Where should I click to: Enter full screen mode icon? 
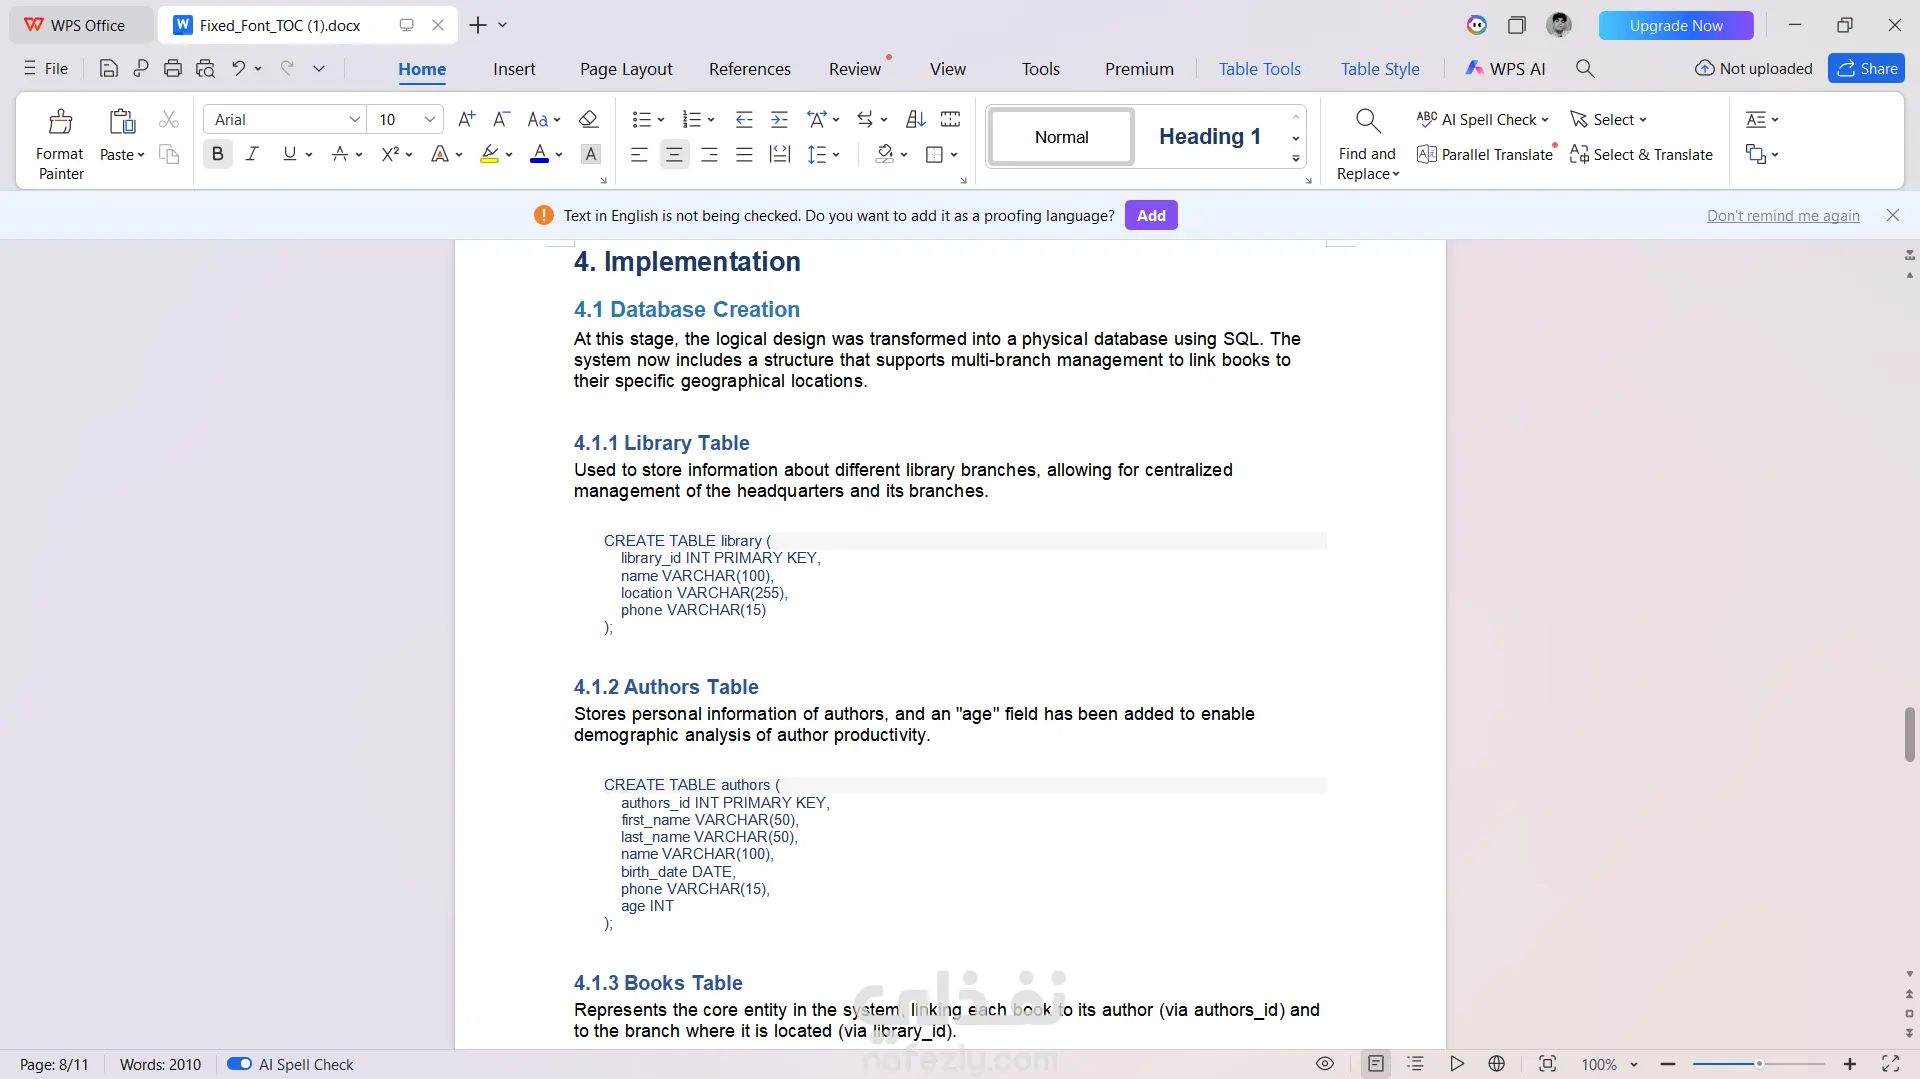tap(1890, 1064)
